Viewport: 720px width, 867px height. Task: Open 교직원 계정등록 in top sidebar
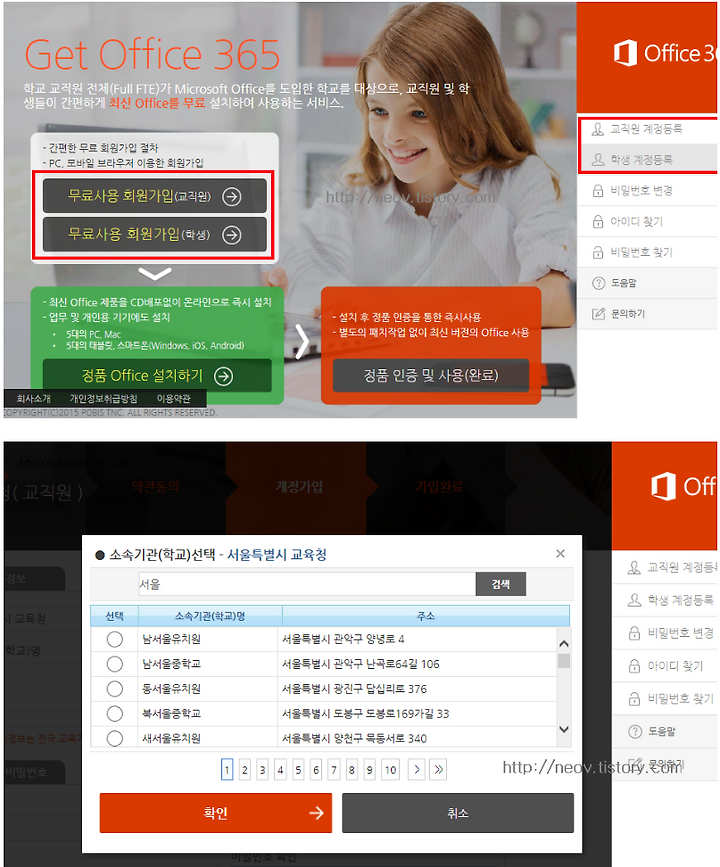(648, 129)
